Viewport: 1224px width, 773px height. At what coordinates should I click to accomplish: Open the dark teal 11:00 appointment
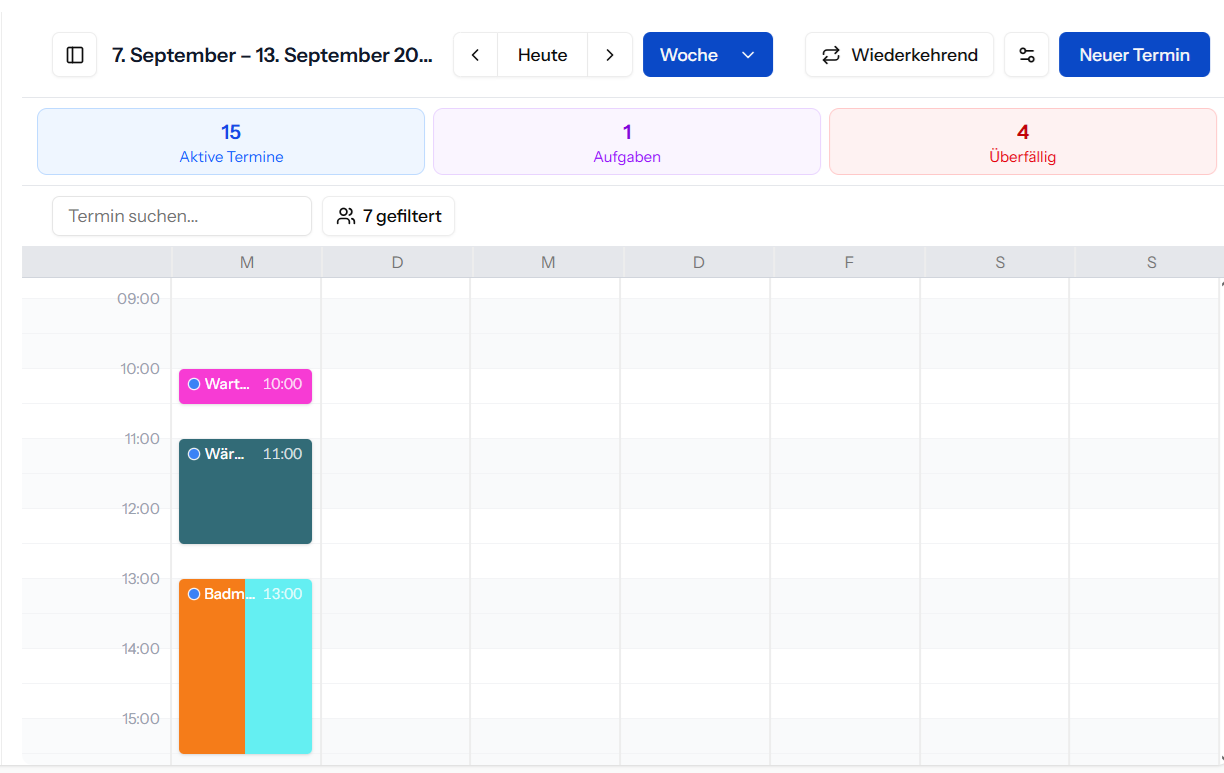pos(245,491)
